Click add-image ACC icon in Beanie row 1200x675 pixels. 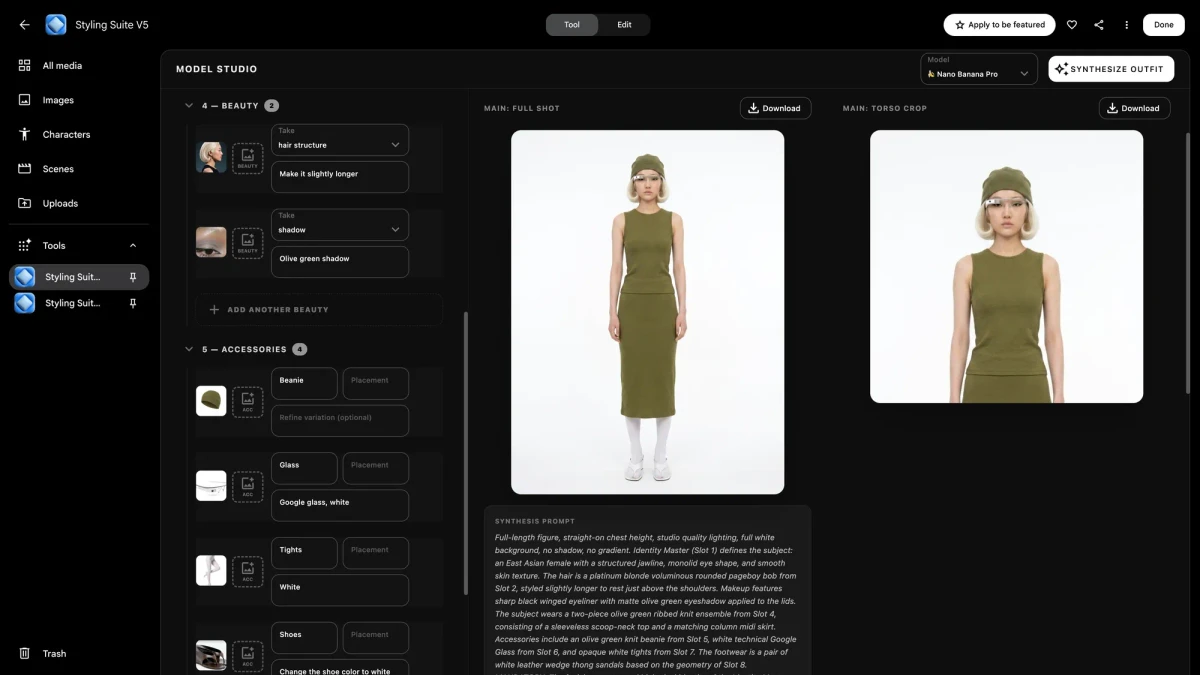(x=248, y=402)
